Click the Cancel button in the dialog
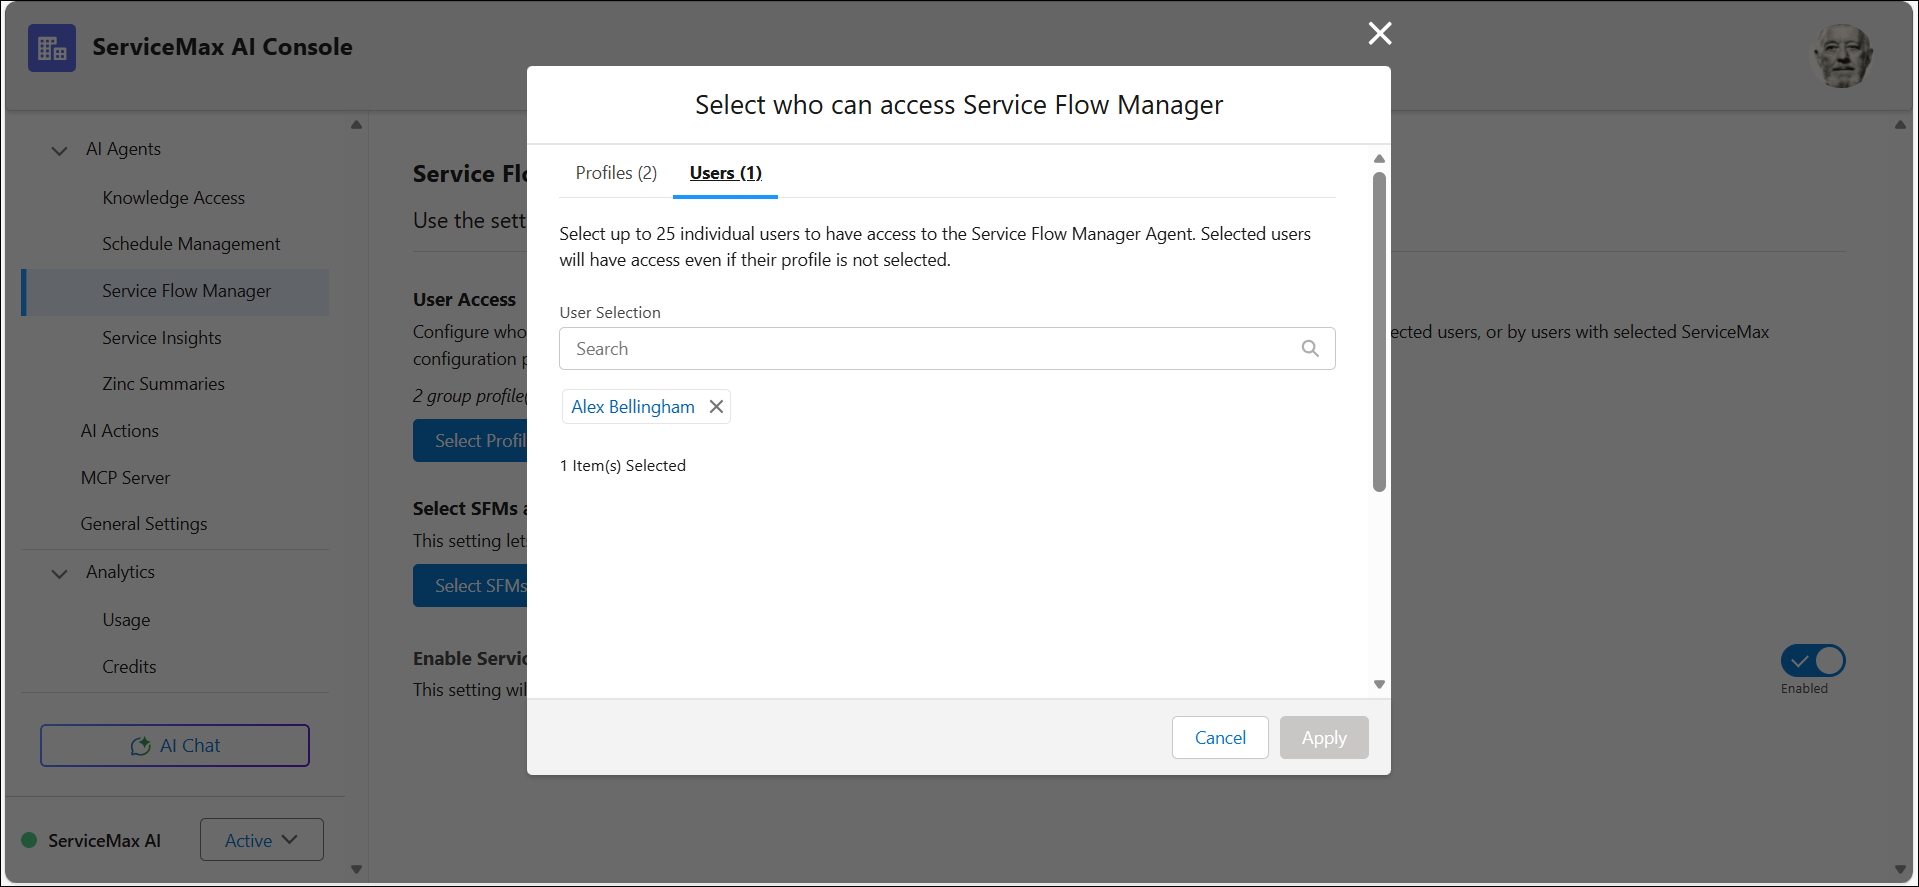The height and width of the screenshot is (887, 1919). (1220, 738)
